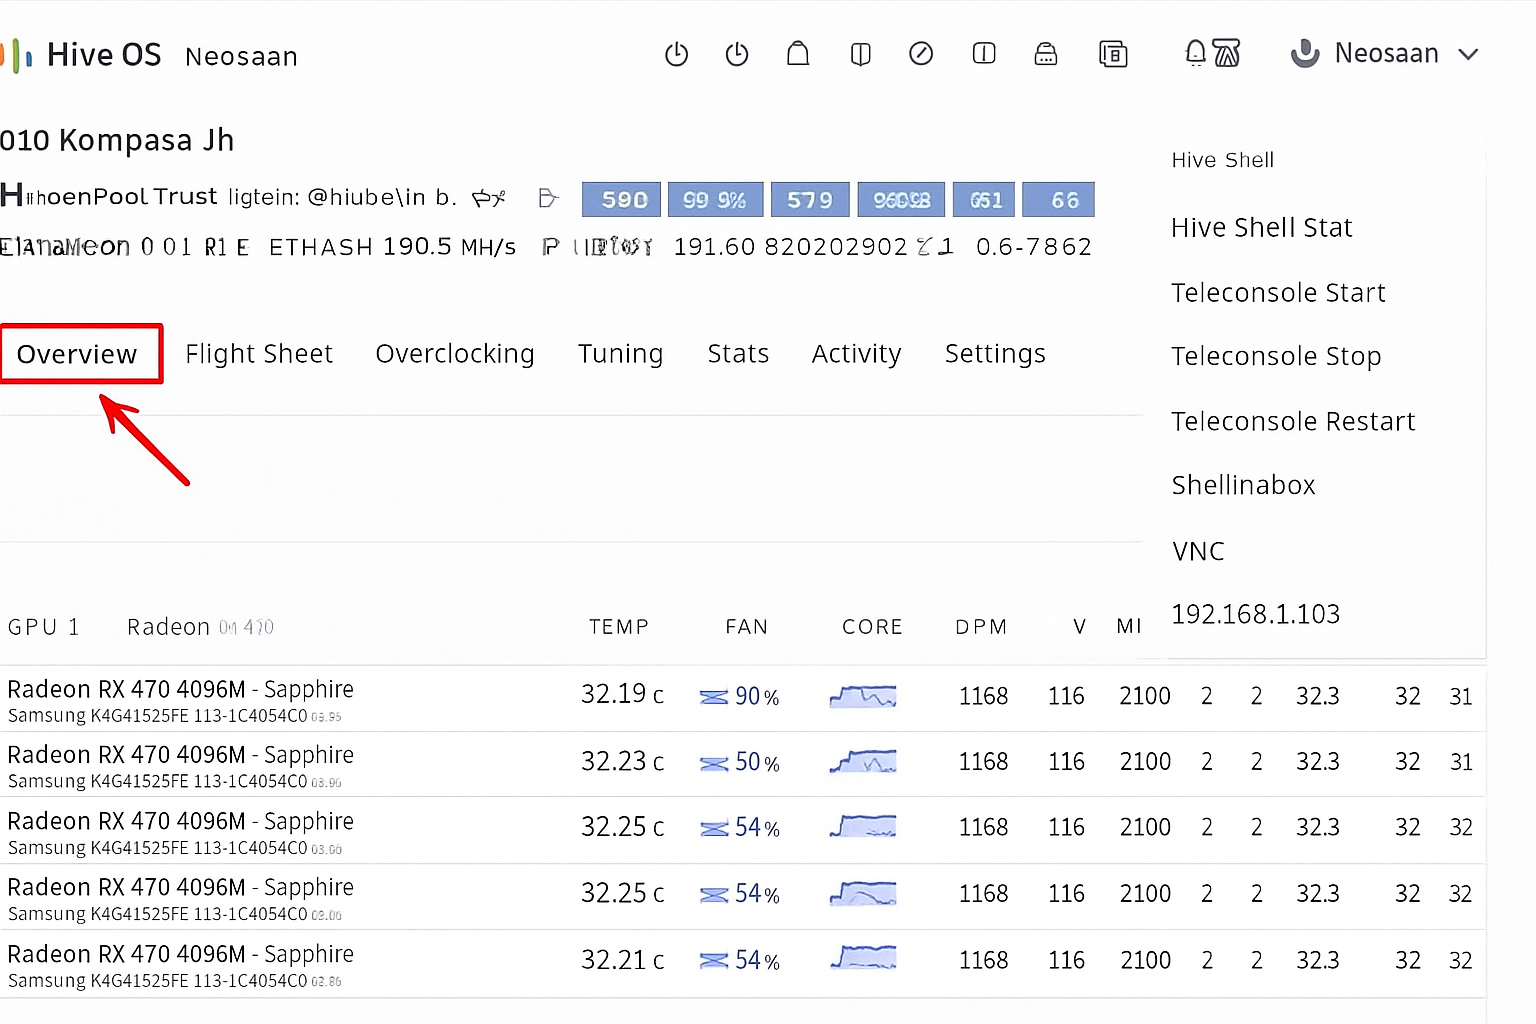Viewport: 1536px width, 1024px height.
Task: View the Activity tab
Action: [x=856, y=354]
